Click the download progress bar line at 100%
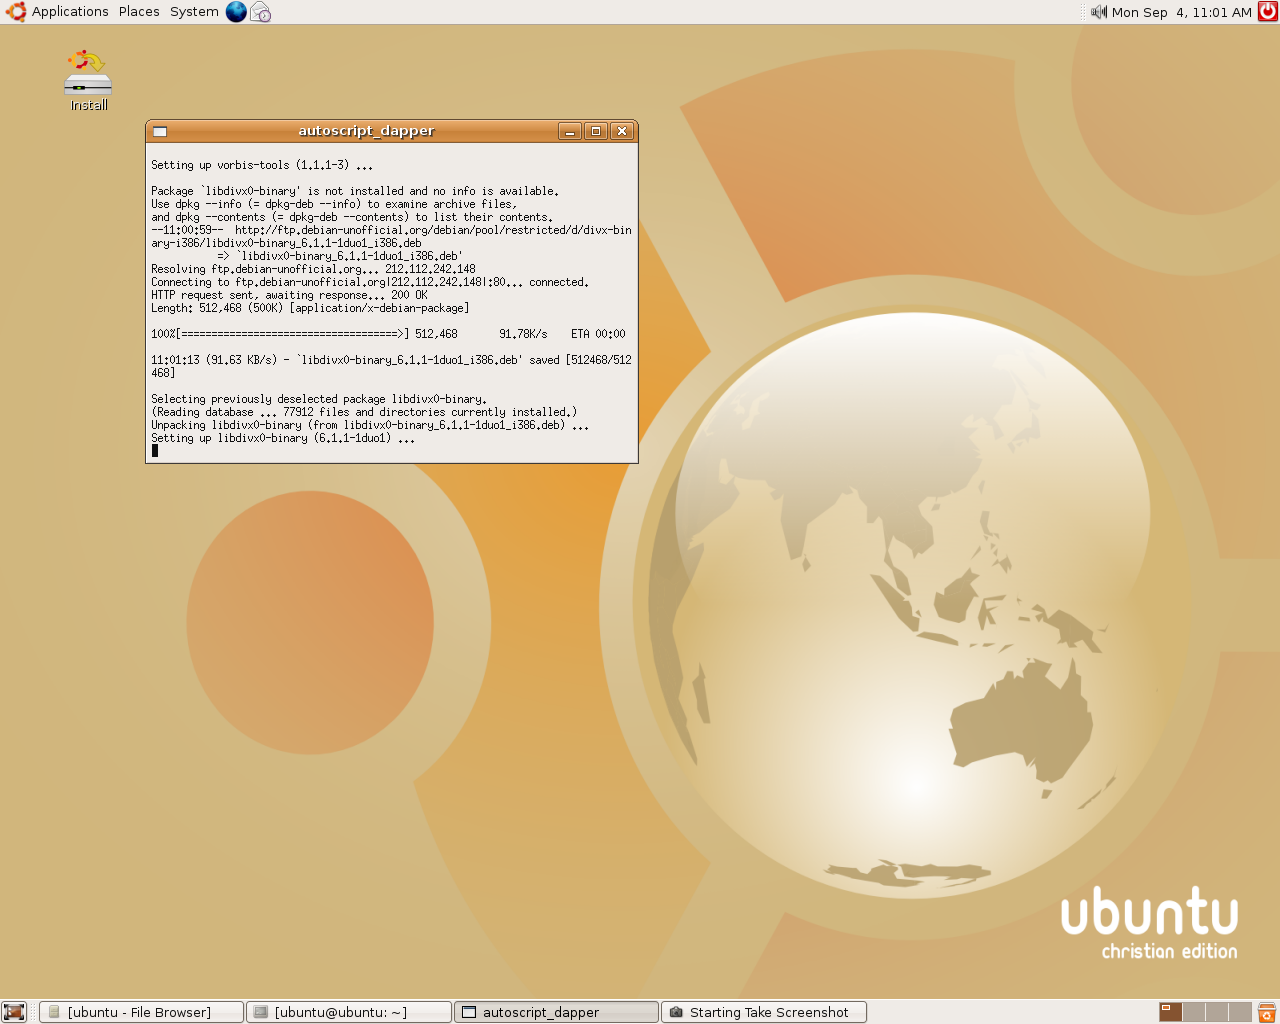The width and height of the screenshot is (1280, 1024). pyautogui.click(x=388, y=334)
